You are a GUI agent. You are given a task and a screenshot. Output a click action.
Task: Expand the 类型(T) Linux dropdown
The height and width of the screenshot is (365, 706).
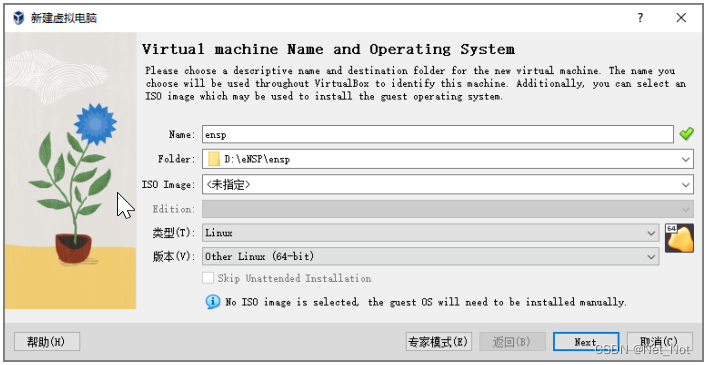(651, 233)
